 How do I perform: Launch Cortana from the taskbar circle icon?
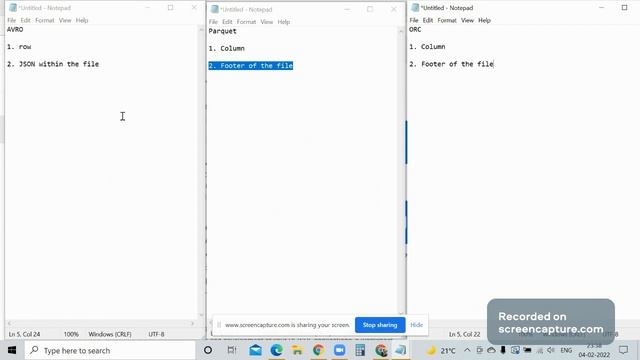pyautogui.click(x=208, y=350)
